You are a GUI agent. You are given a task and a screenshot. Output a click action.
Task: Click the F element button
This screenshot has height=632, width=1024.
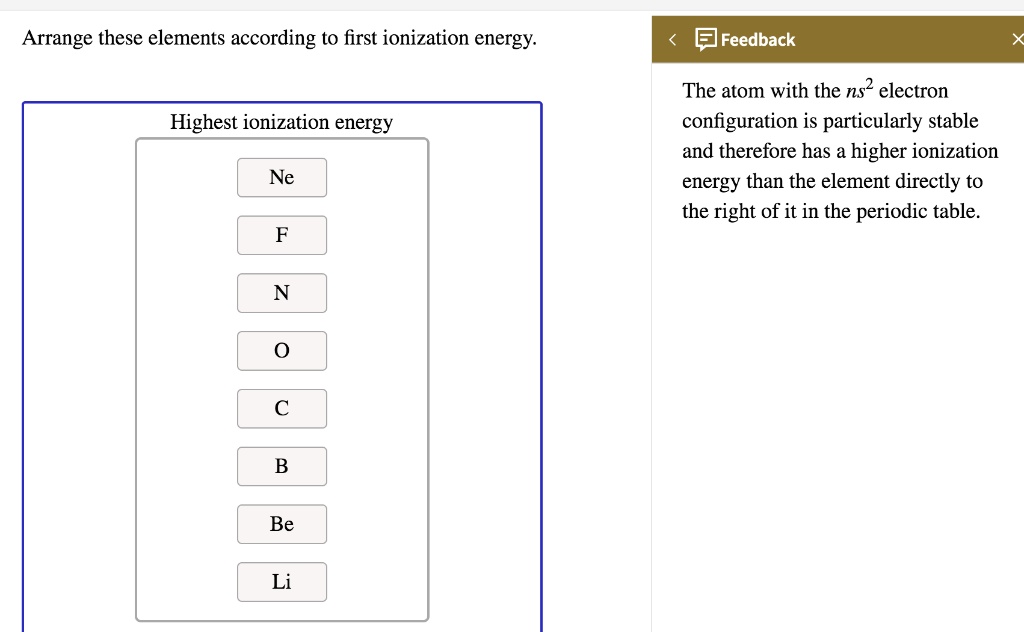(x=282, y=235)
